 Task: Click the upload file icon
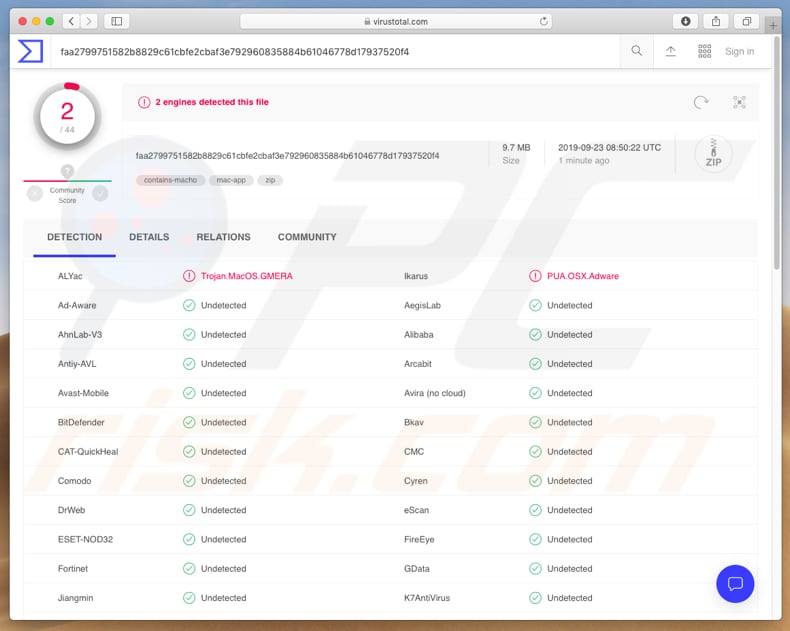pos(671,51)
